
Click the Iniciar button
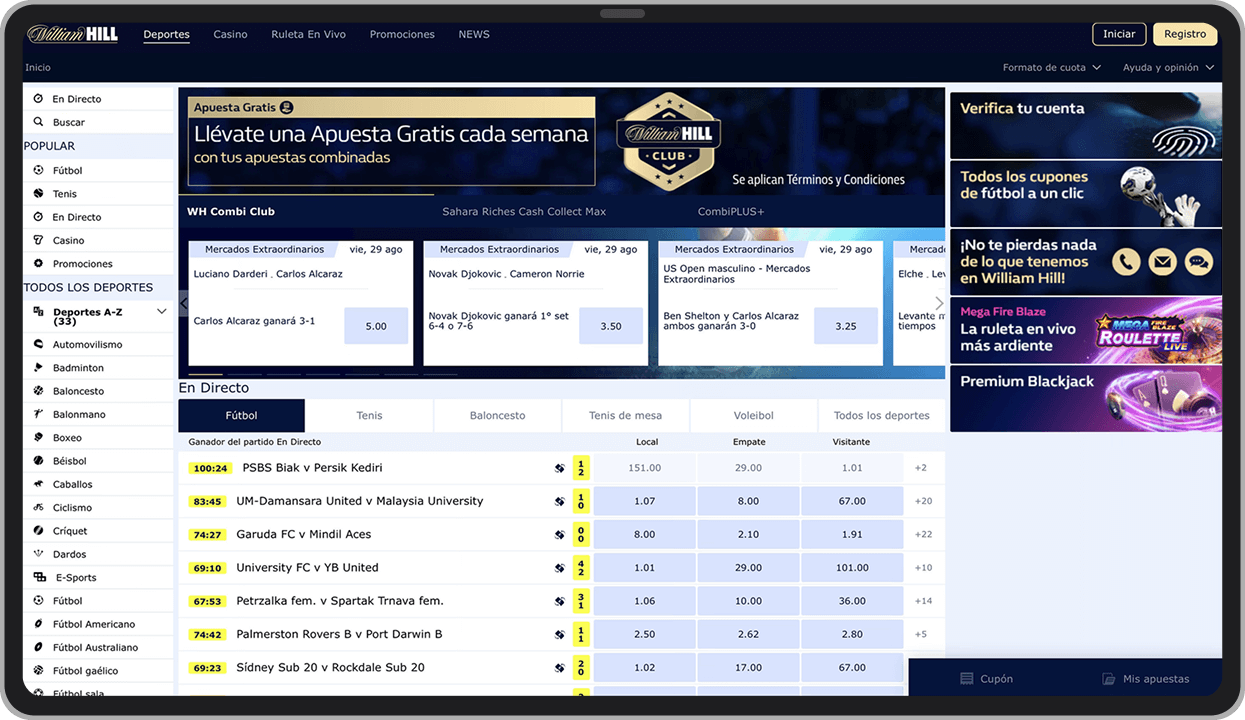1119,34
